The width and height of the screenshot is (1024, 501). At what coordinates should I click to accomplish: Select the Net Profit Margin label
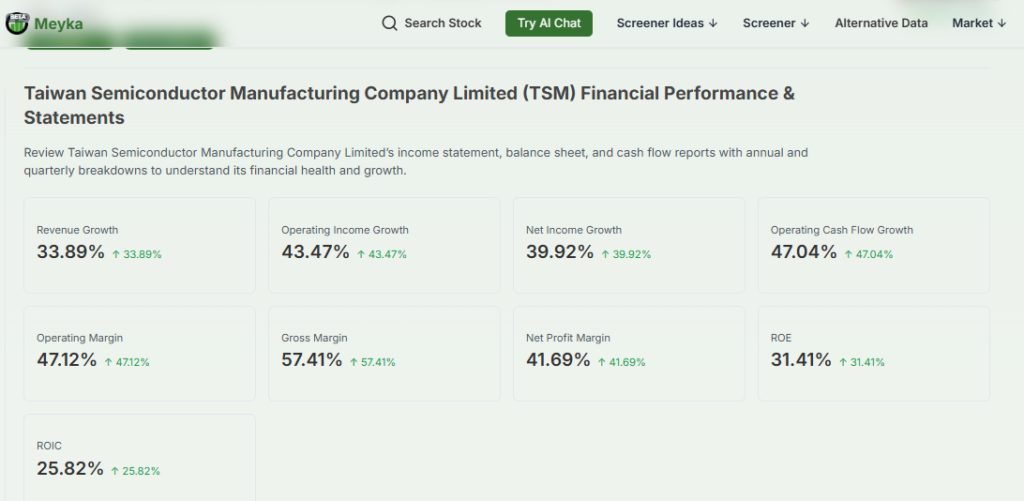(x=568, y=338)
